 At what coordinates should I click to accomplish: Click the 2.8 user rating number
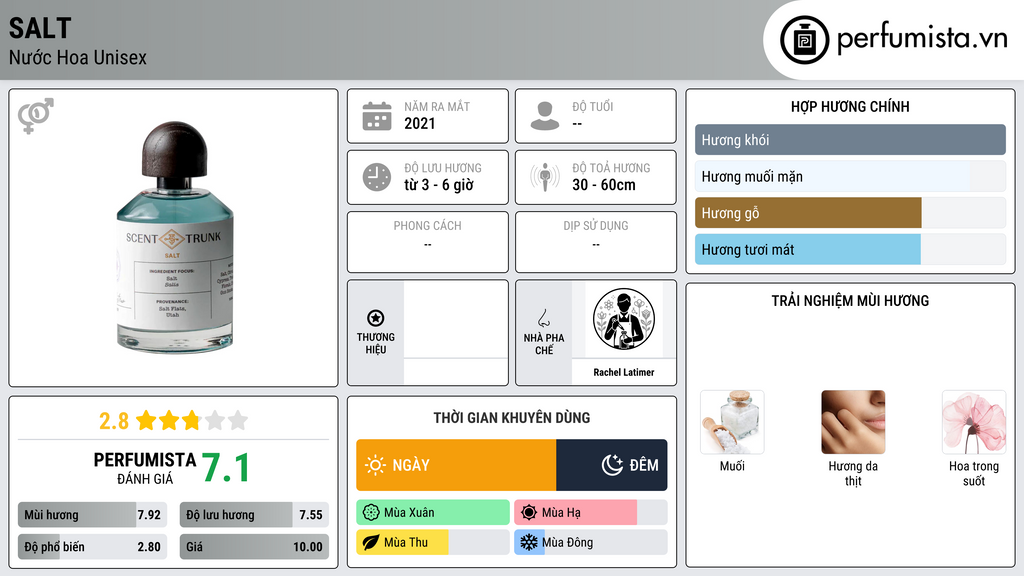[x=114, y=421]
